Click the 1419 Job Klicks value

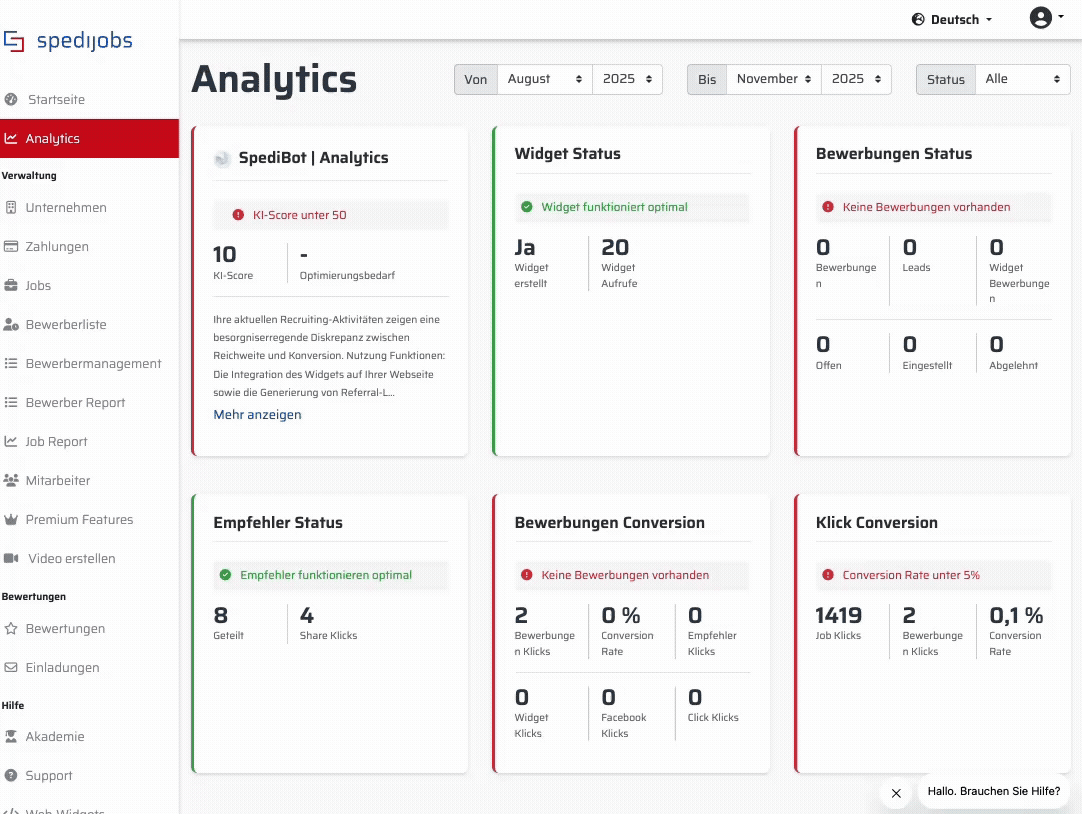click(838, 615)
